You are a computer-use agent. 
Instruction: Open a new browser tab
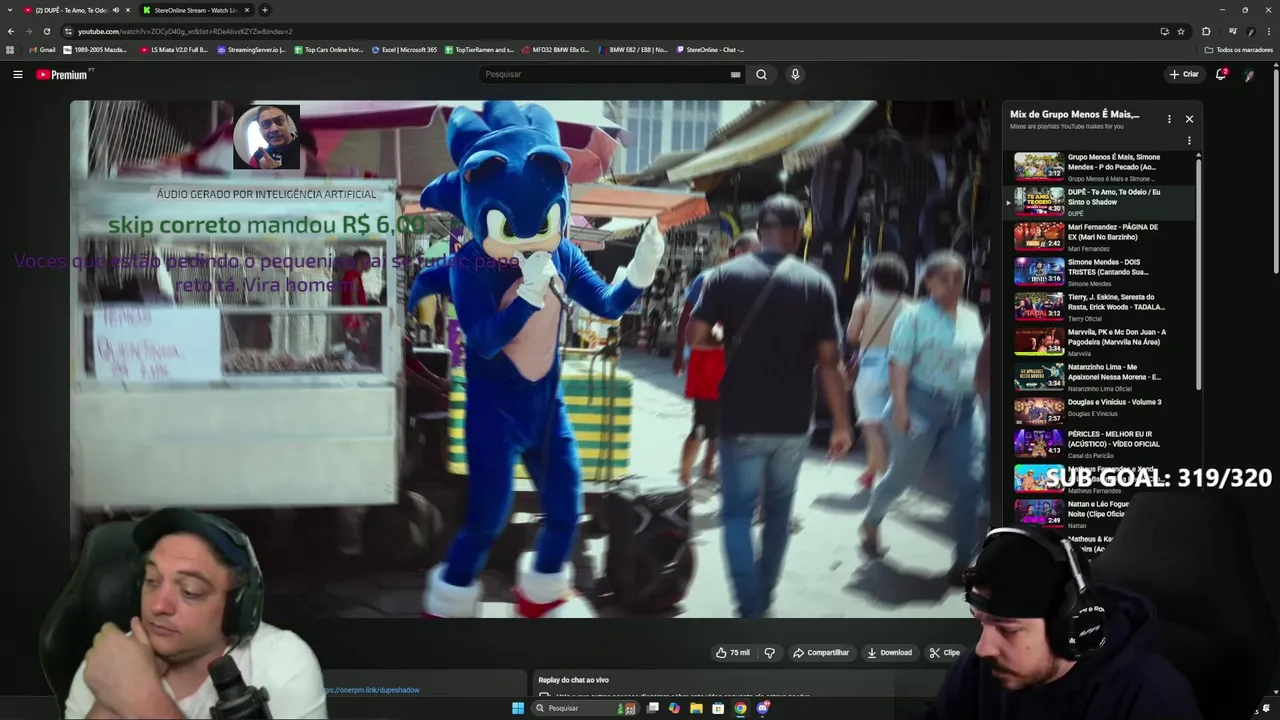click(265, 10)
